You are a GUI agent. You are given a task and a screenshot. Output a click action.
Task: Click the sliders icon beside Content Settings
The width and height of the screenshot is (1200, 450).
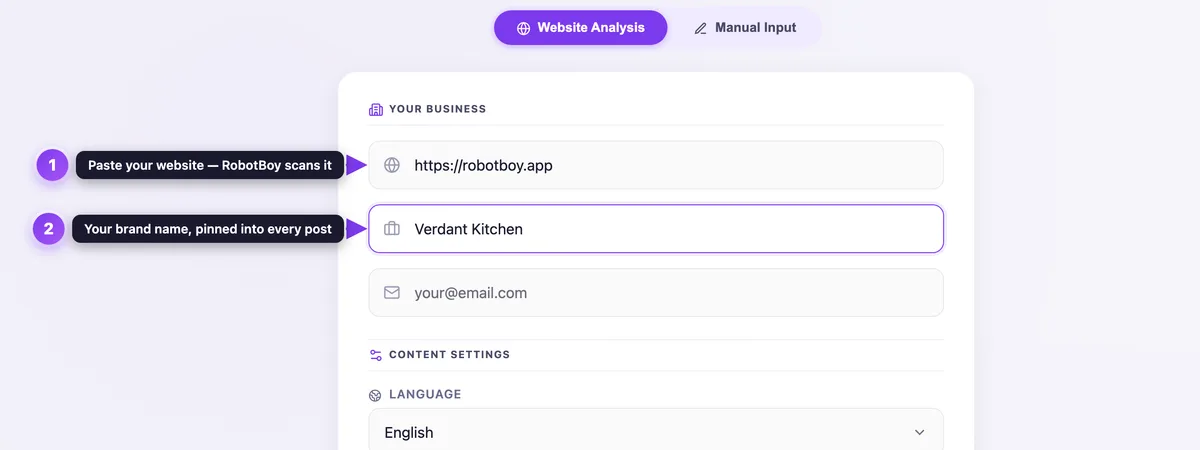(x=376, y=355)
